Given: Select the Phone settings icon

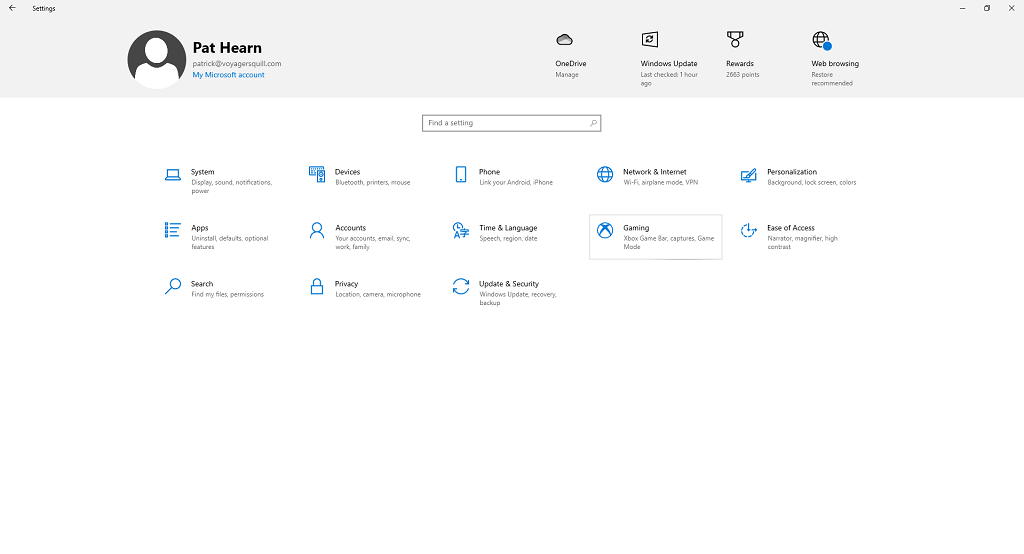Looking at the screenshot, I should (x=461, y=175).
